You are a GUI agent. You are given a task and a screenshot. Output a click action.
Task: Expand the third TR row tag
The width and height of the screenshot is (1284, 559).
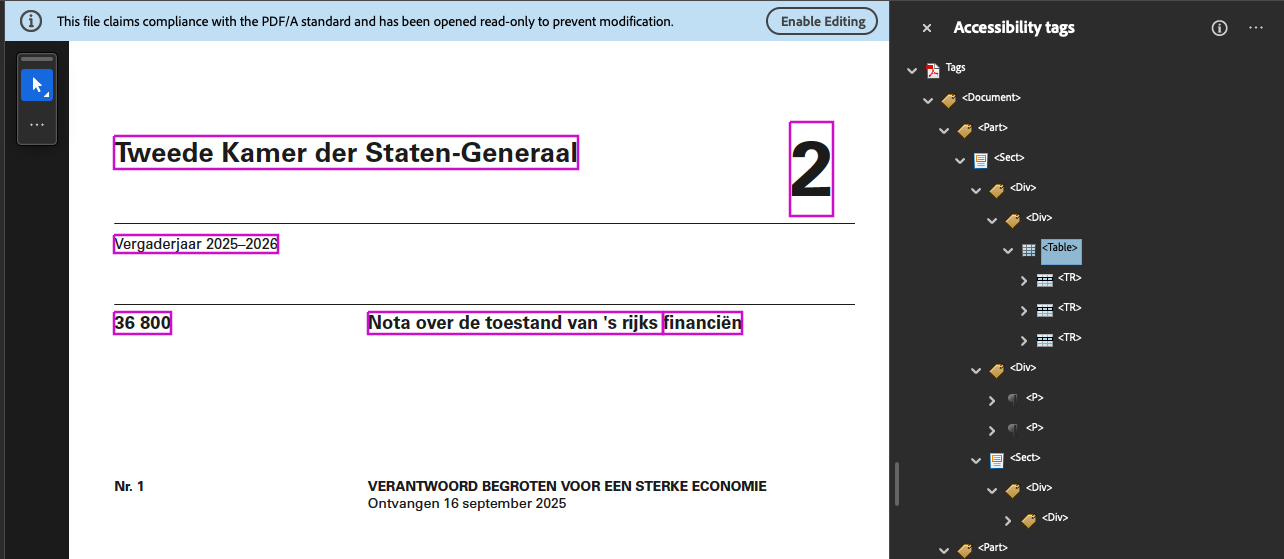[1024, 341]
